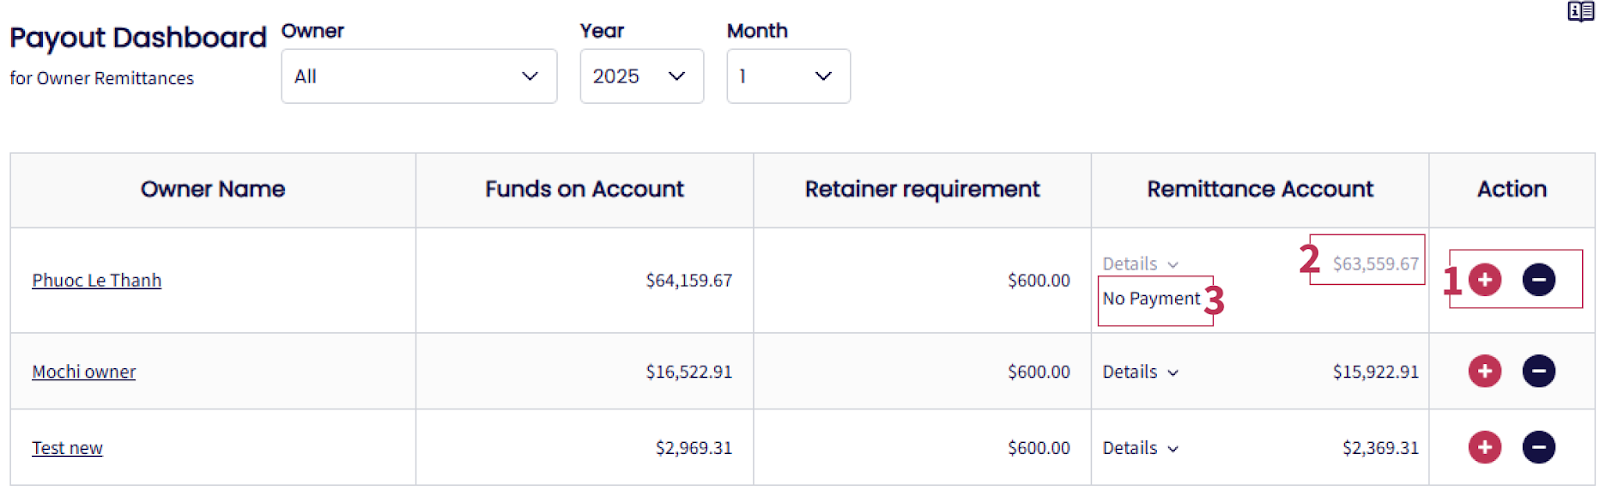Click the Owner Name column header
Image resolution: width=1600 pixels, height=486 pixels.
click(x=213, y=189)
